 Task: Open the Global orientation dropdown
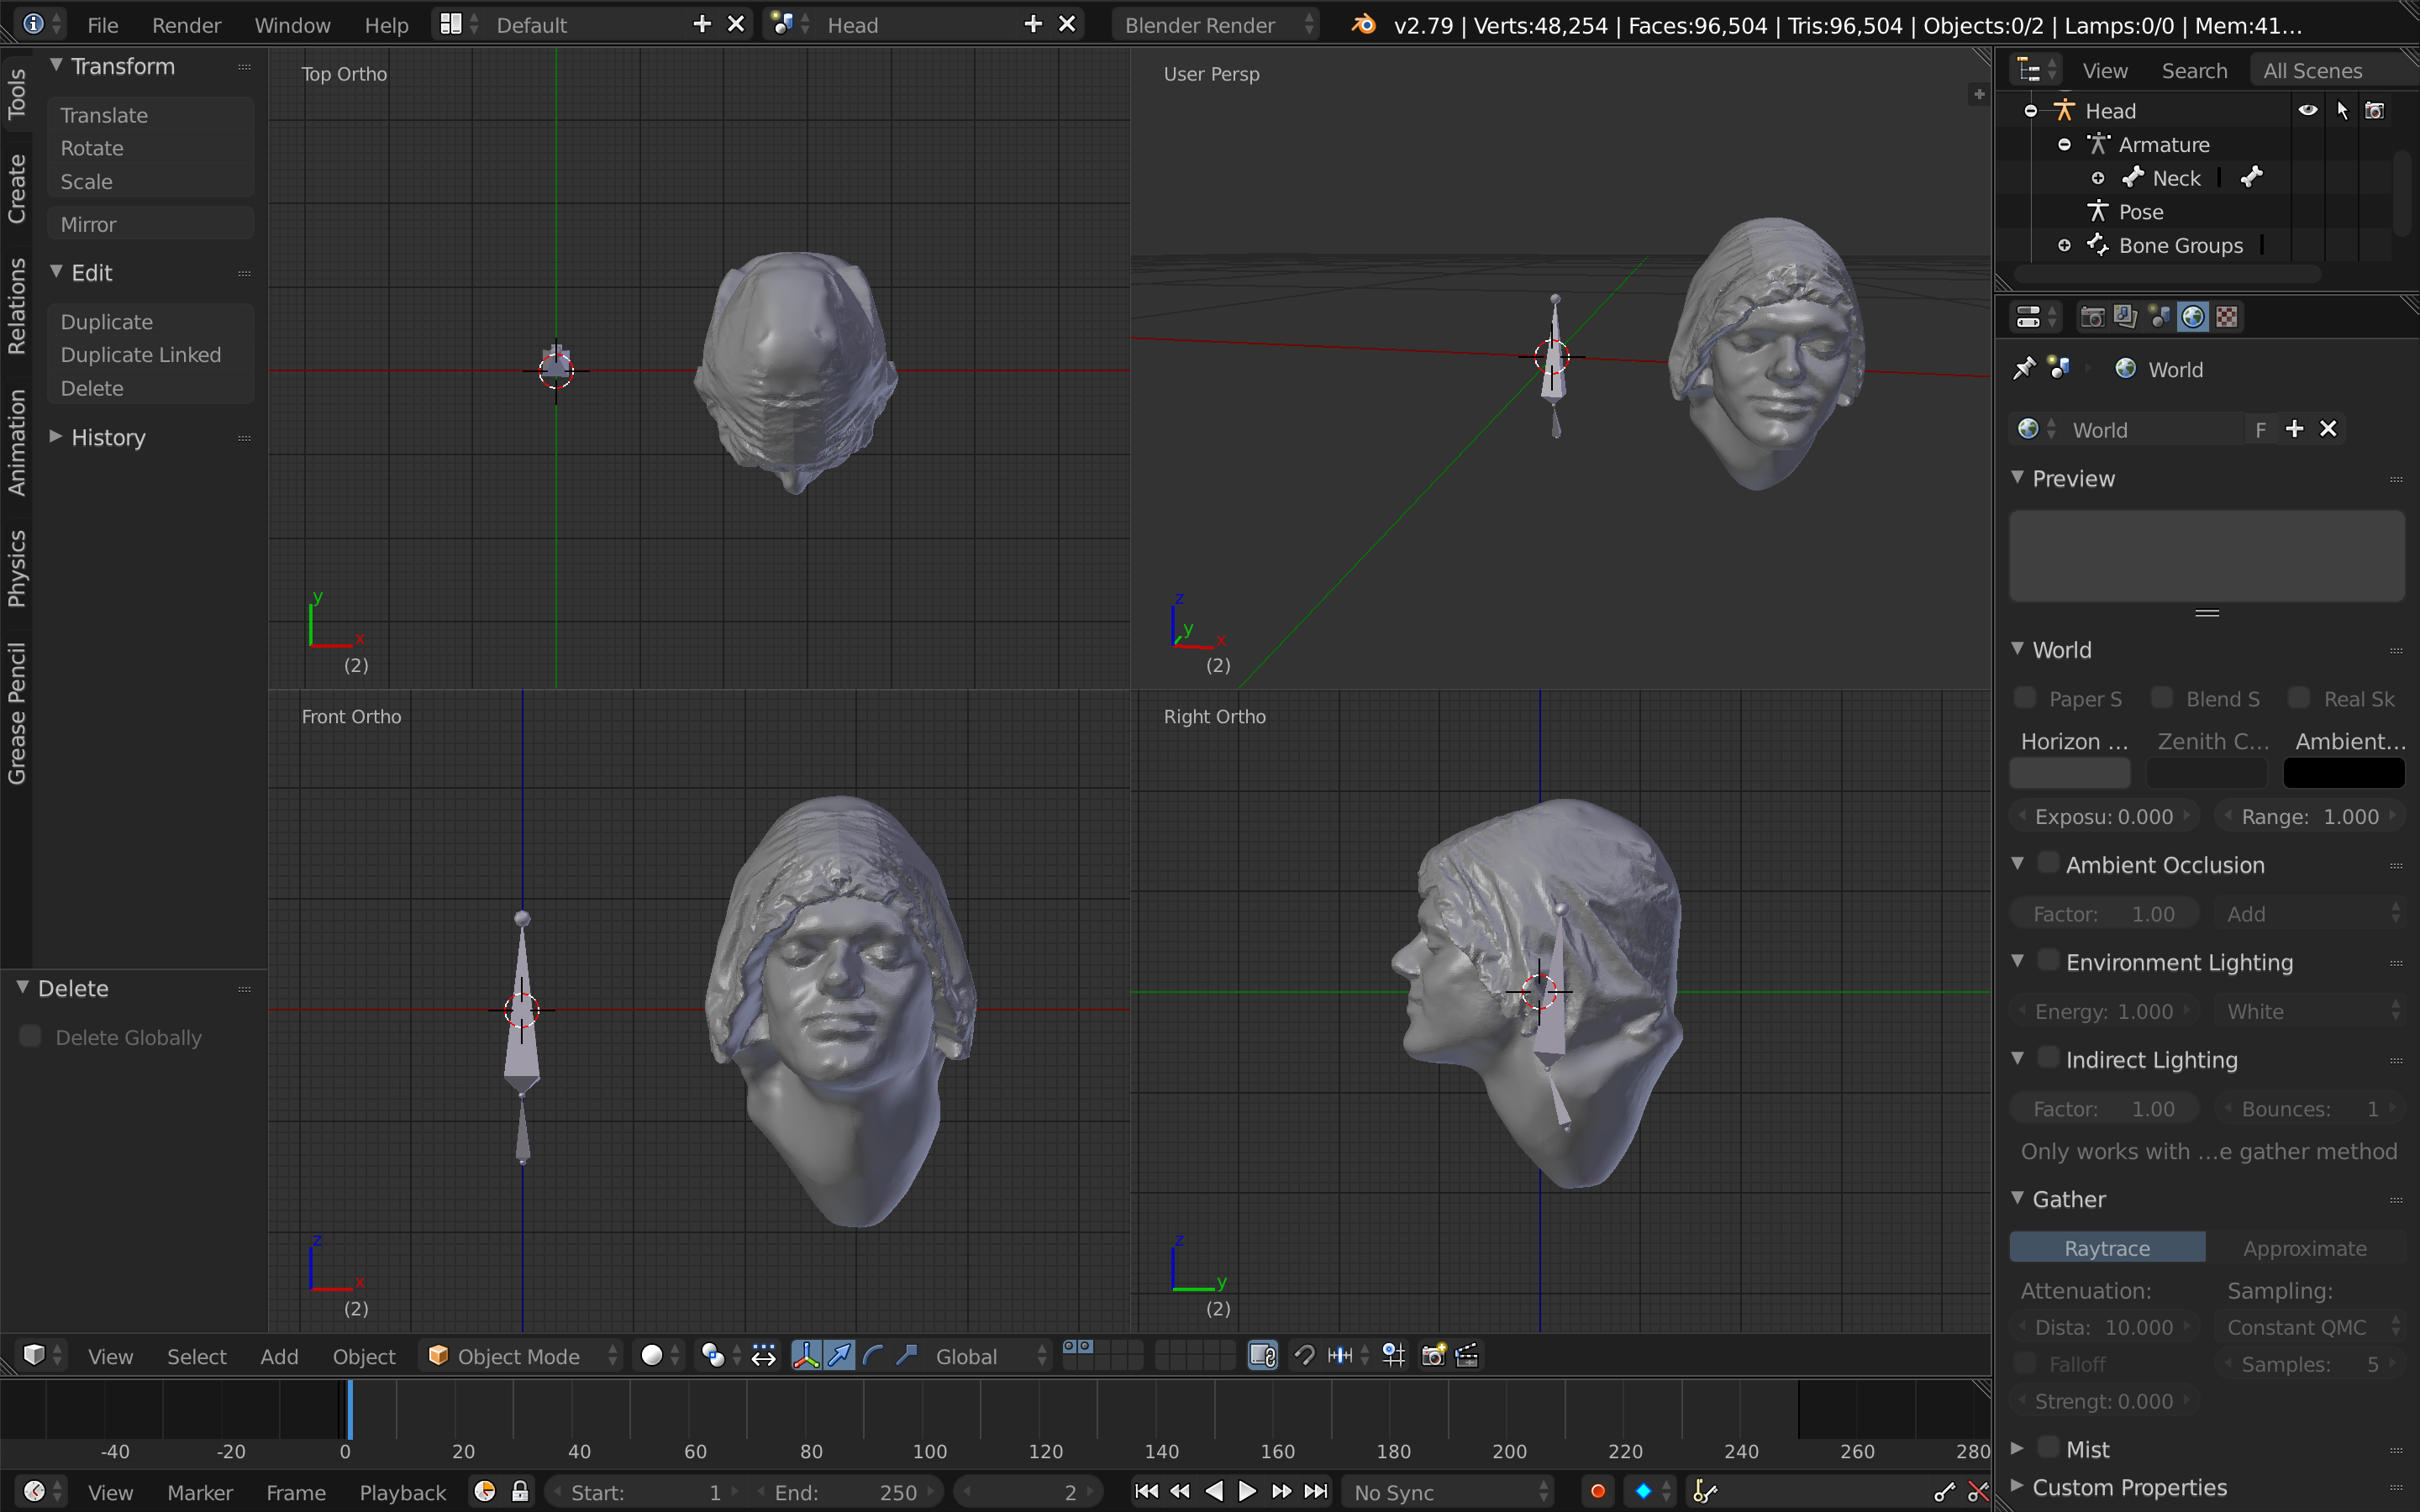pyautogui.click(x=990, y=1355)
